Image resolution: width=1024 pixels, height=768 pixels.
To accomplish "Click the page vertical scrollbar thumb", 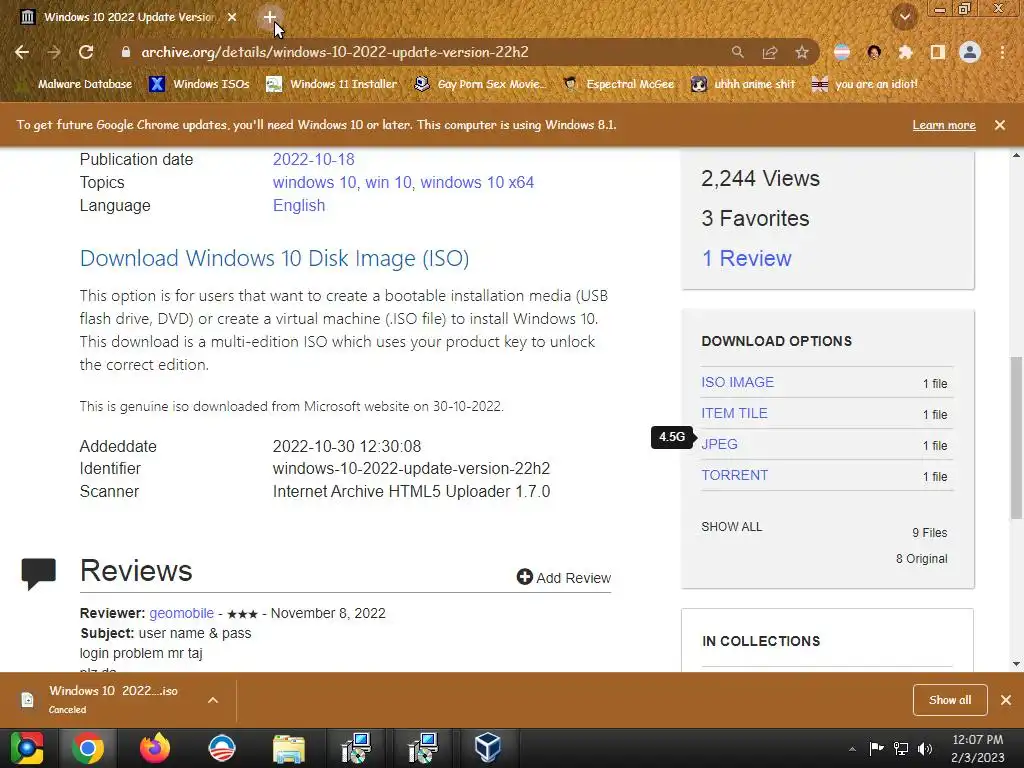I will pyautogui.click(x=1016, y=438).
